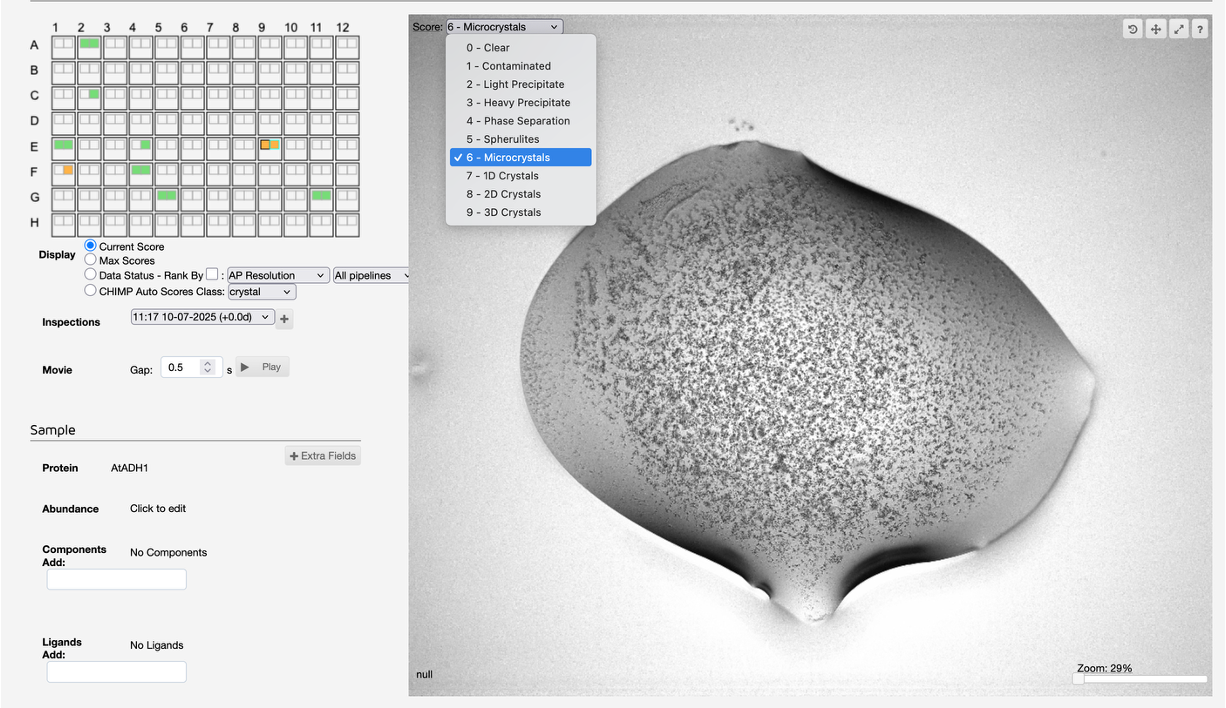Tick the Rank By checkbox
1226x708 pixels.
point(212,274)
